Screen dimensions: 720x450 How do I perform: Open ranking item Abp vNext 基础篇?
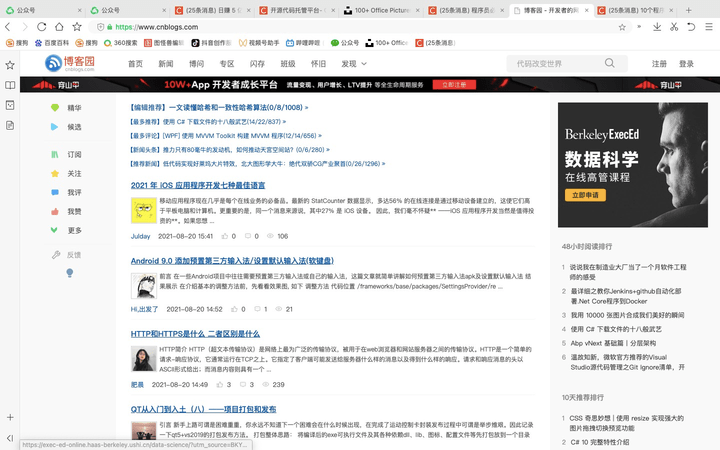click(613, 343)
